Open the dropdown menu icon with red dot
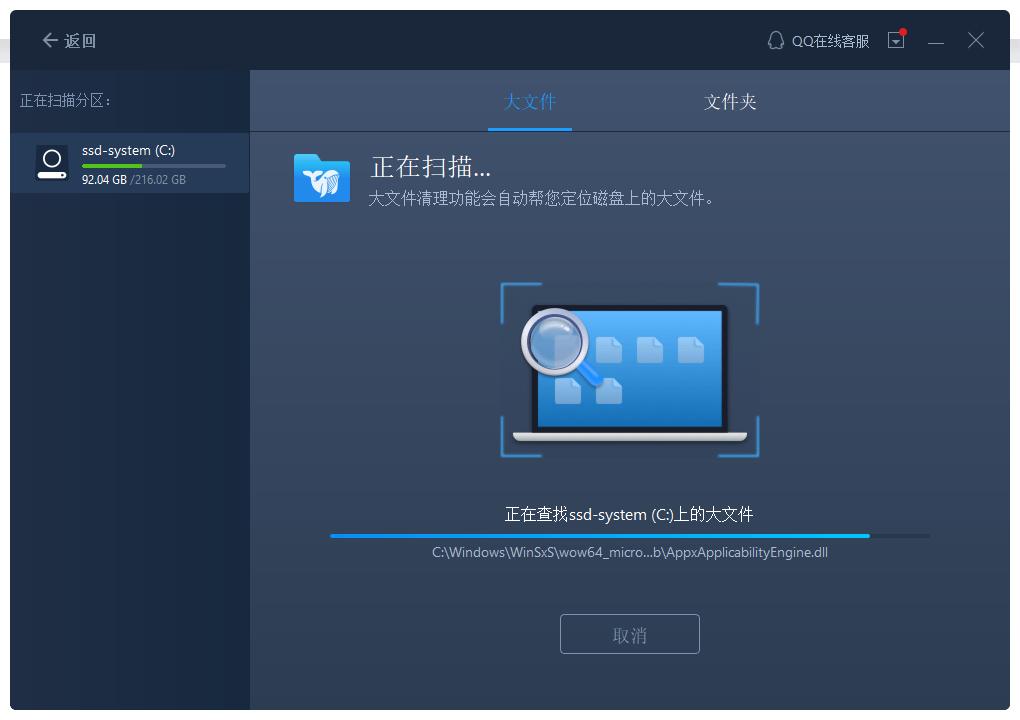The width and height of the screenshot is (1020, 720). [x=896, y=41]
